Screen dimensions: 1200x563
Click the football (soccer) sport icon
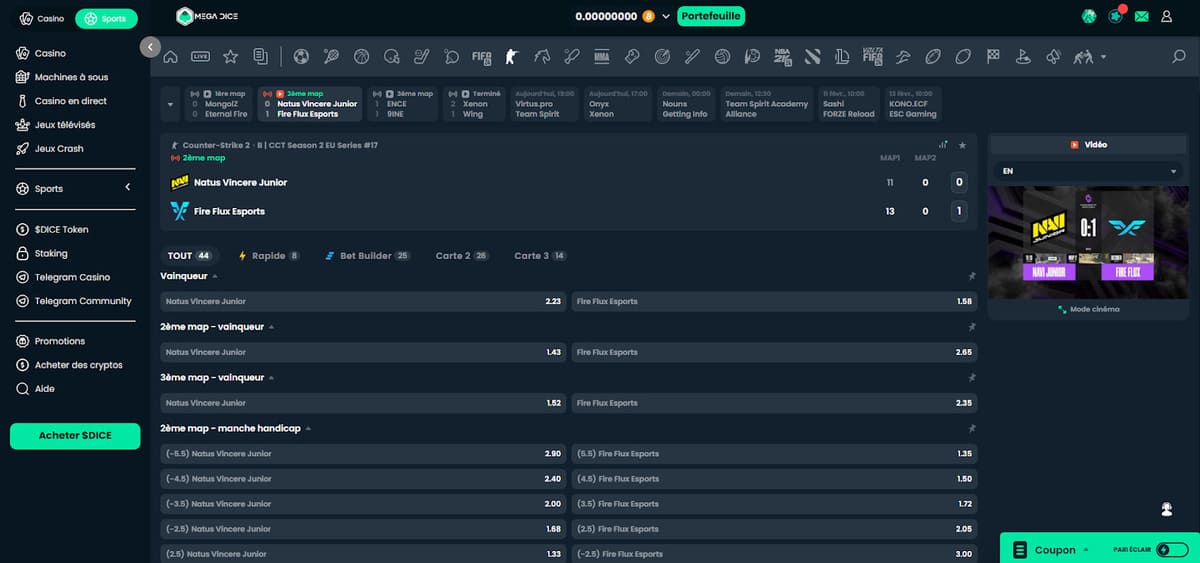[x=301, y=57]
